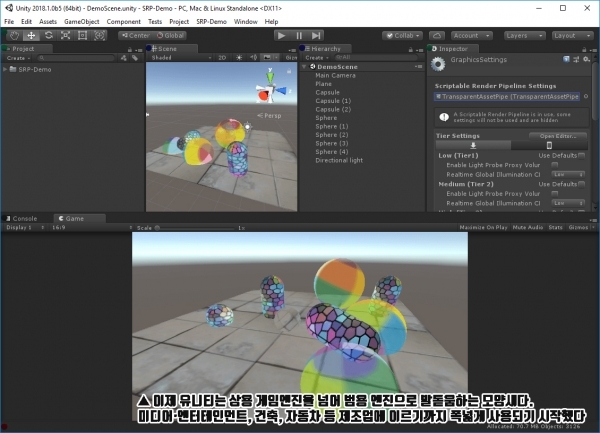Click the Open Editor button
Screen dimensions: 600x433
point(558,136)
